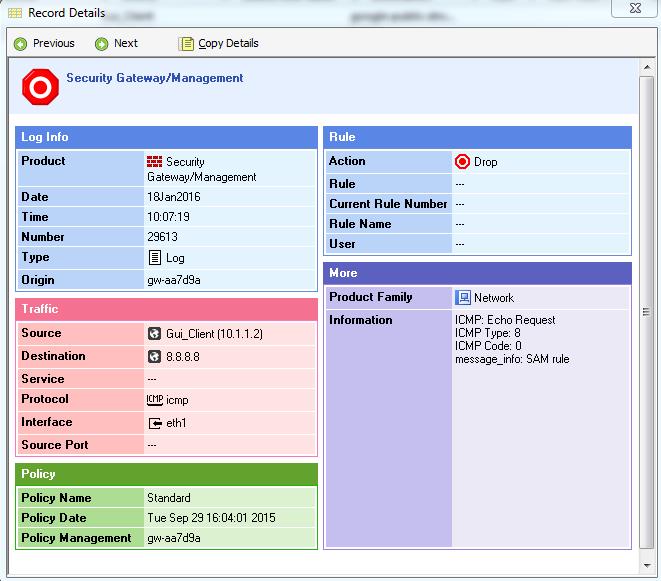Close the Record Details window
The width and height of the screenshot is (661, 581).
click(x=635, y=12)
